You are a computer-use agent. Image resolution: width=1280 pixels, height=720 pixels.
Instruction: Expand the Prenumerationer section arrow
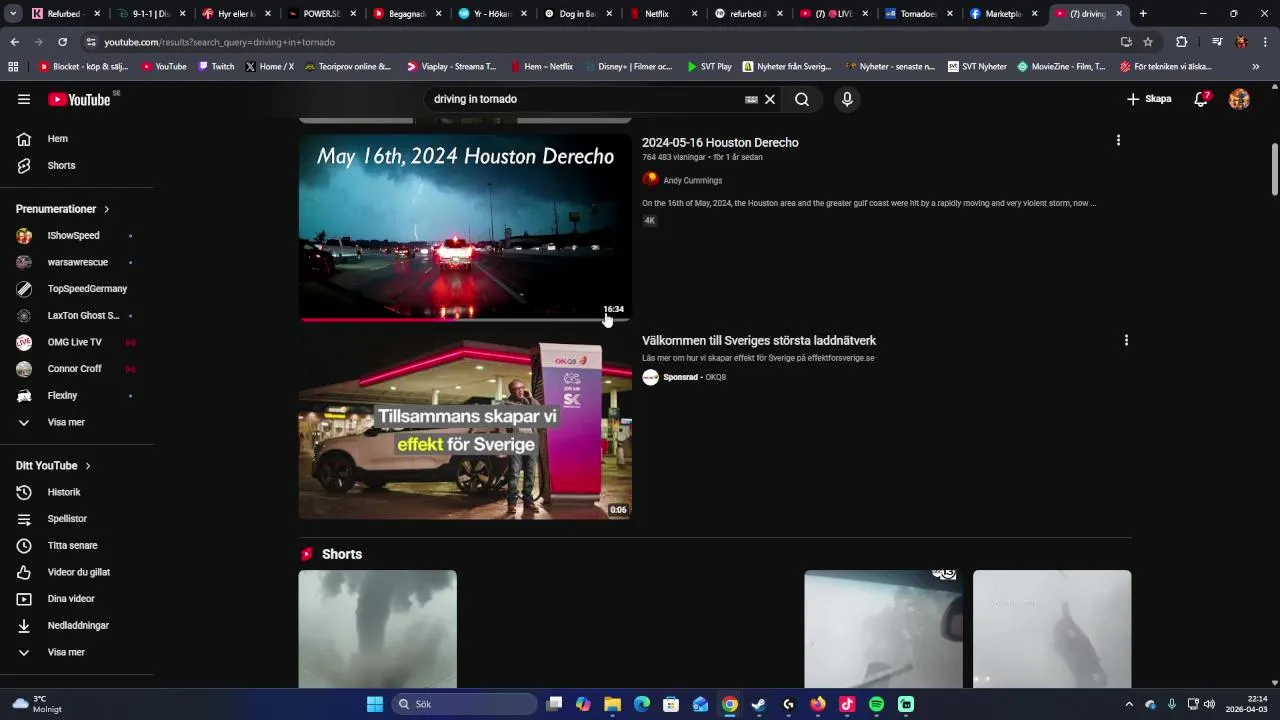[106, 209]
